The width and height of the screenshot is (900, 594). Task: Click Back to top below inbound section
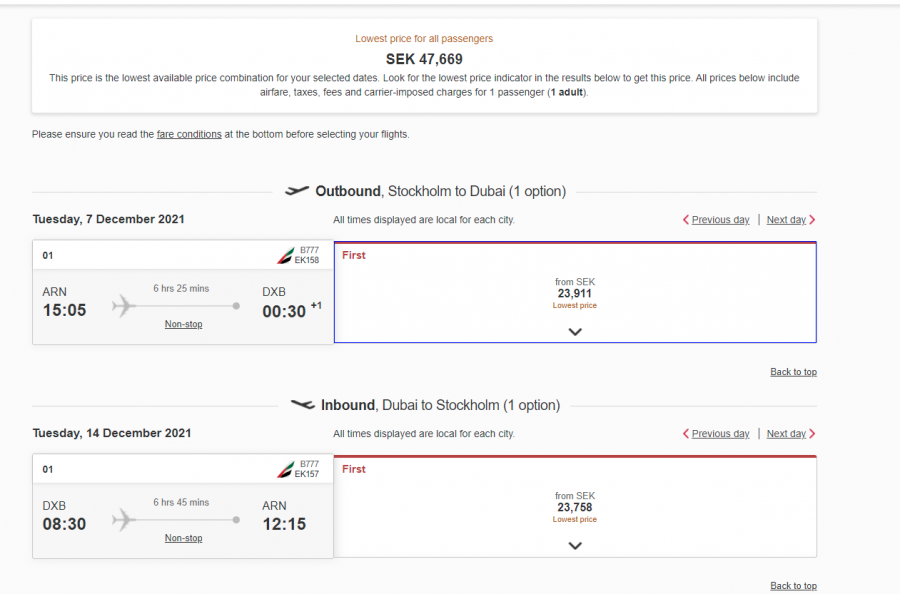[793, 586]
